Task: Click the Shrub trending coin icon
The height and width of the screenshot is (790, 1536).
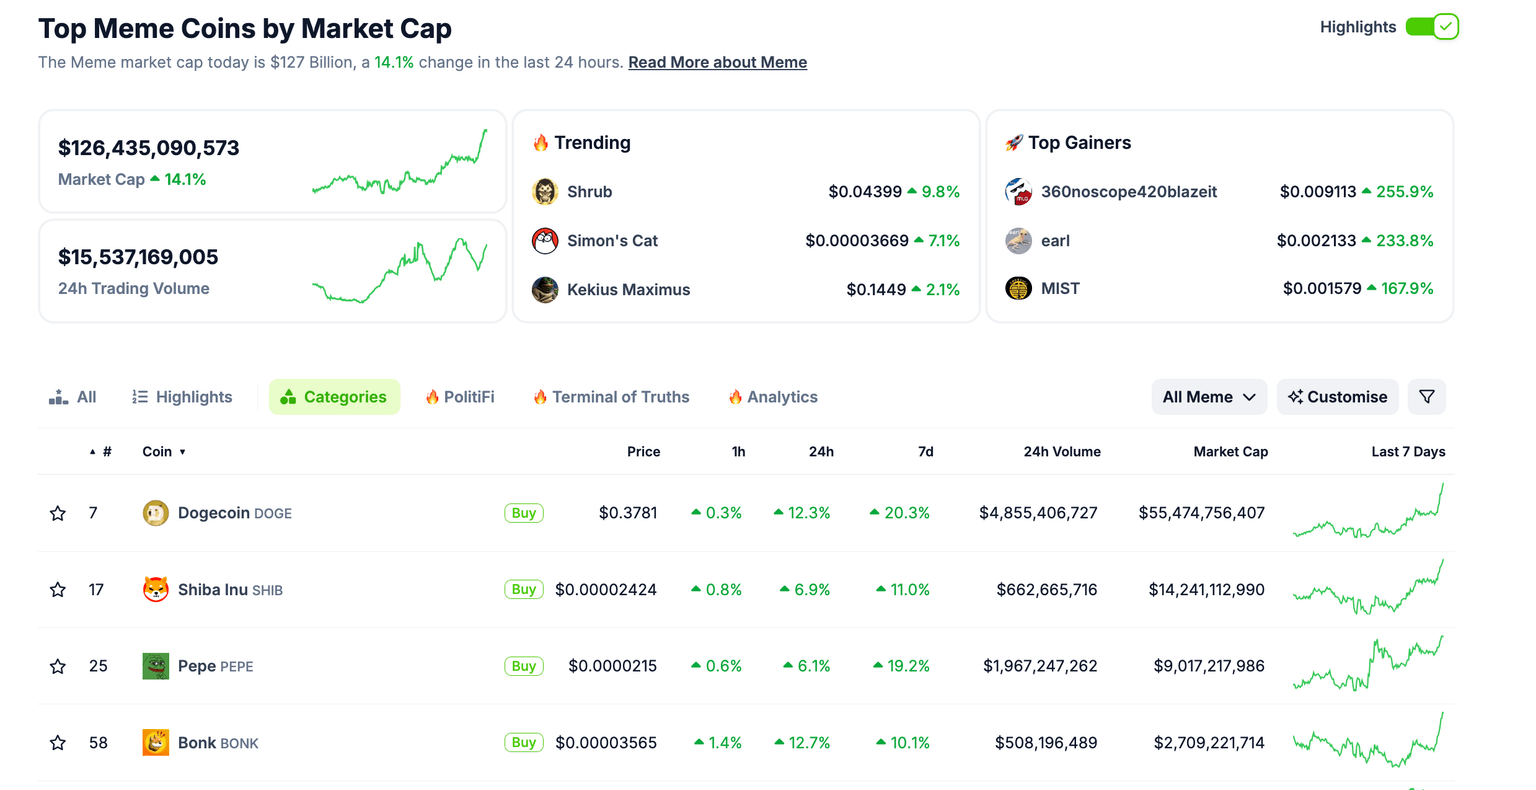Action: point(545,192)
